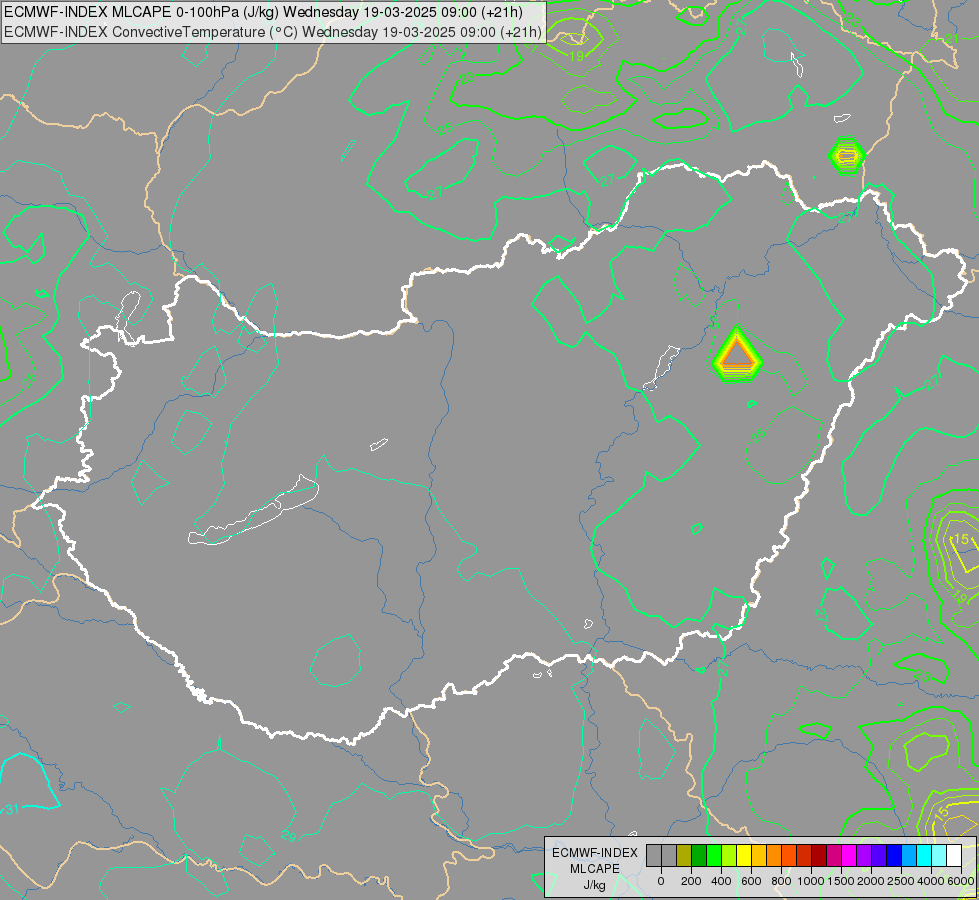Click the legend value '2500'
The height and width of the screenshot is (900, 979).
(x=901, y=881)
